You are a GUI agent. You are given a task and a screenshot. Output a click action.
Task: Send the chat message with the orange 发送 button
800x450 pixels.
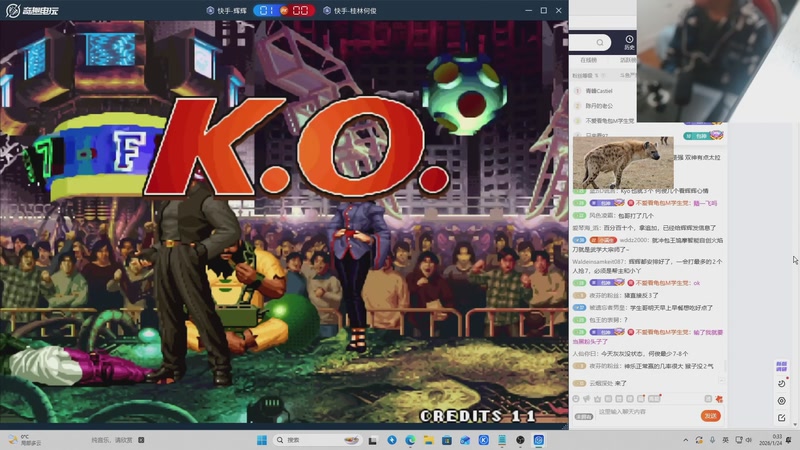click(710, 416)
